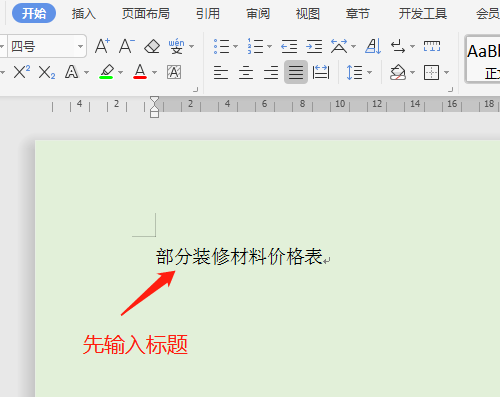Open the 开发工具 tab

coord(423,14)
